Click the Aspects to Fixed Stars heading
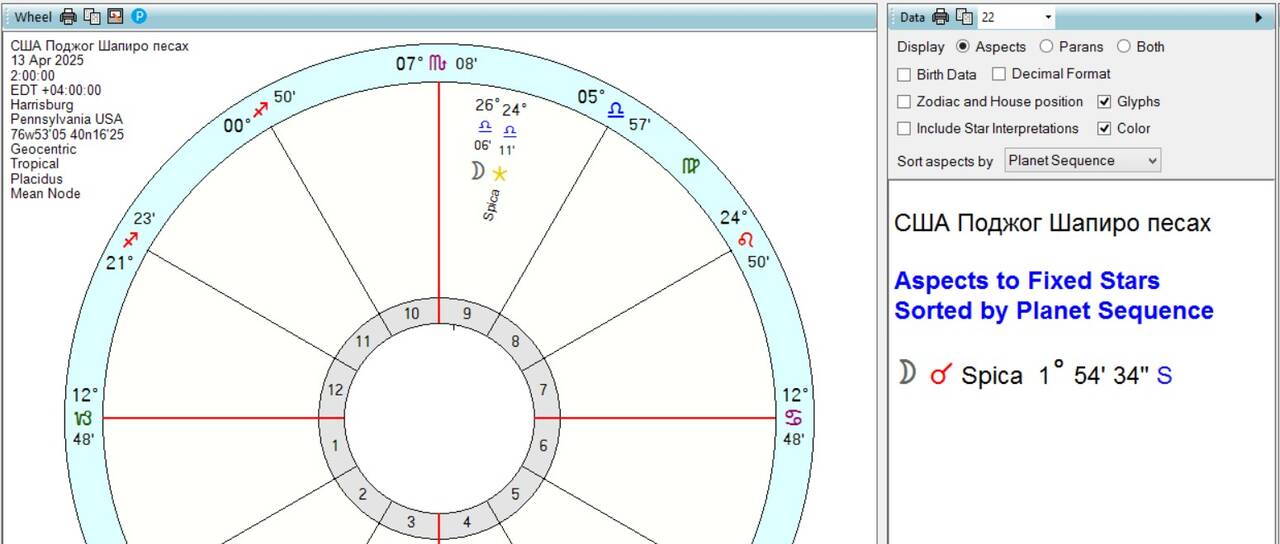 point(1027,281)
